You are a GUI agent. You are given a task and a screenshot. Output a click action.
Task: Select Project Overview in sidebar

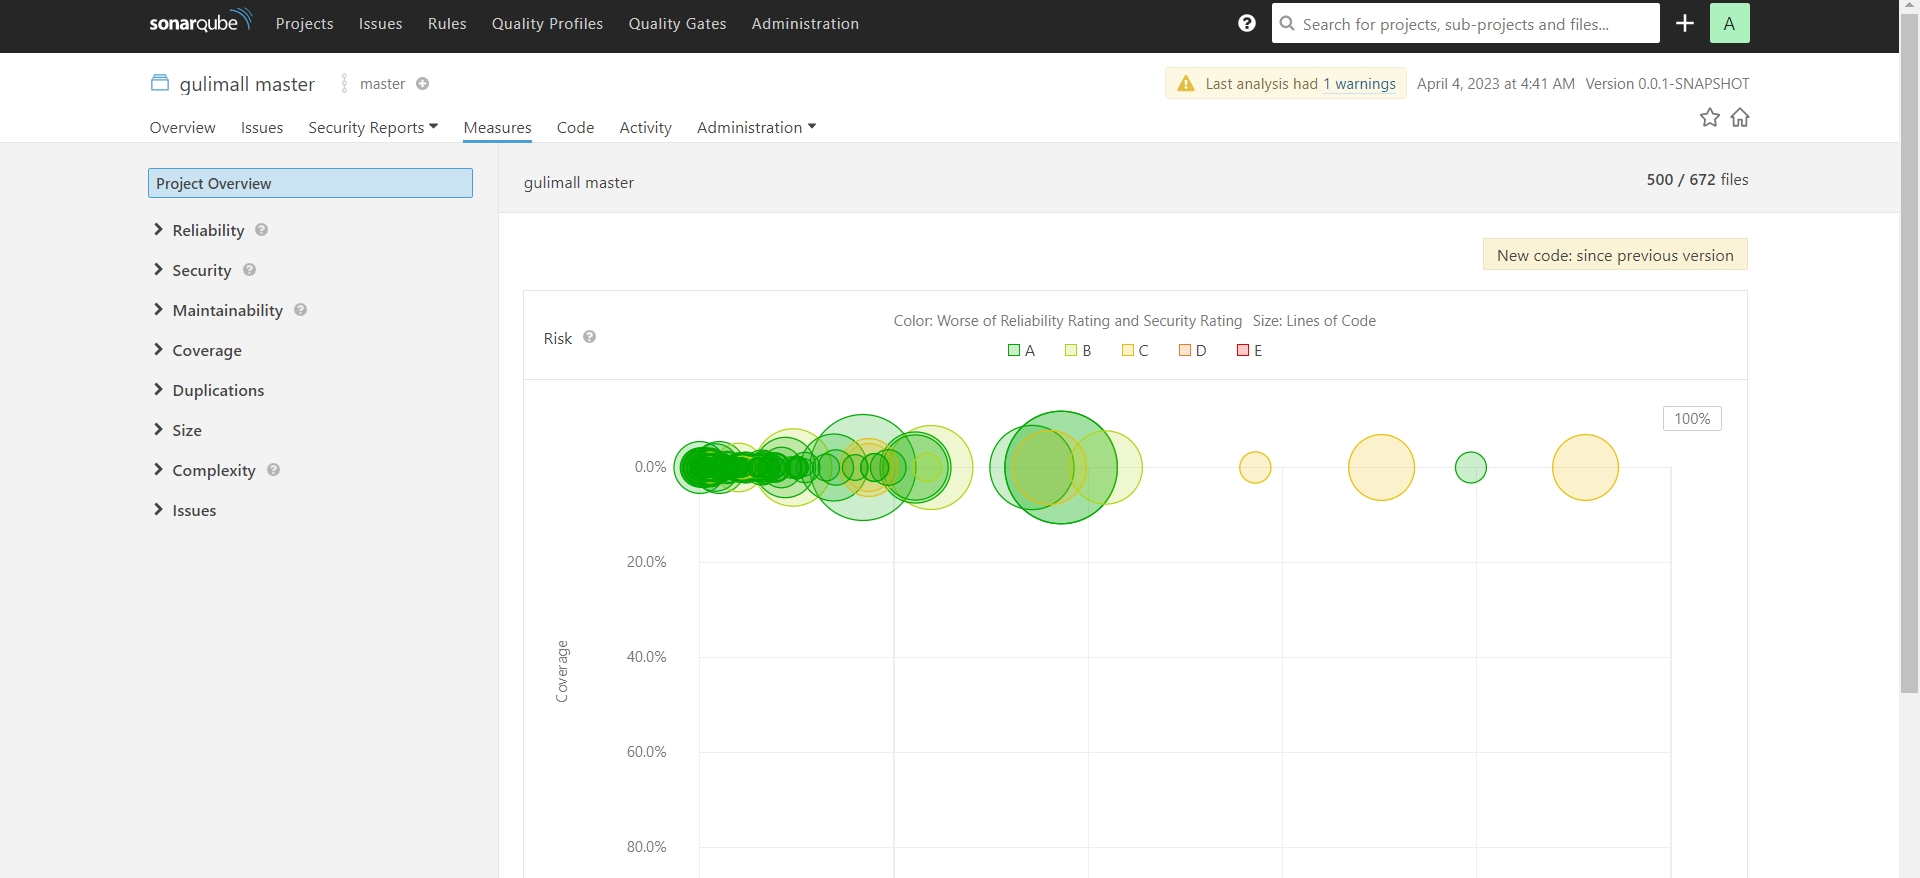pos(310,183)
